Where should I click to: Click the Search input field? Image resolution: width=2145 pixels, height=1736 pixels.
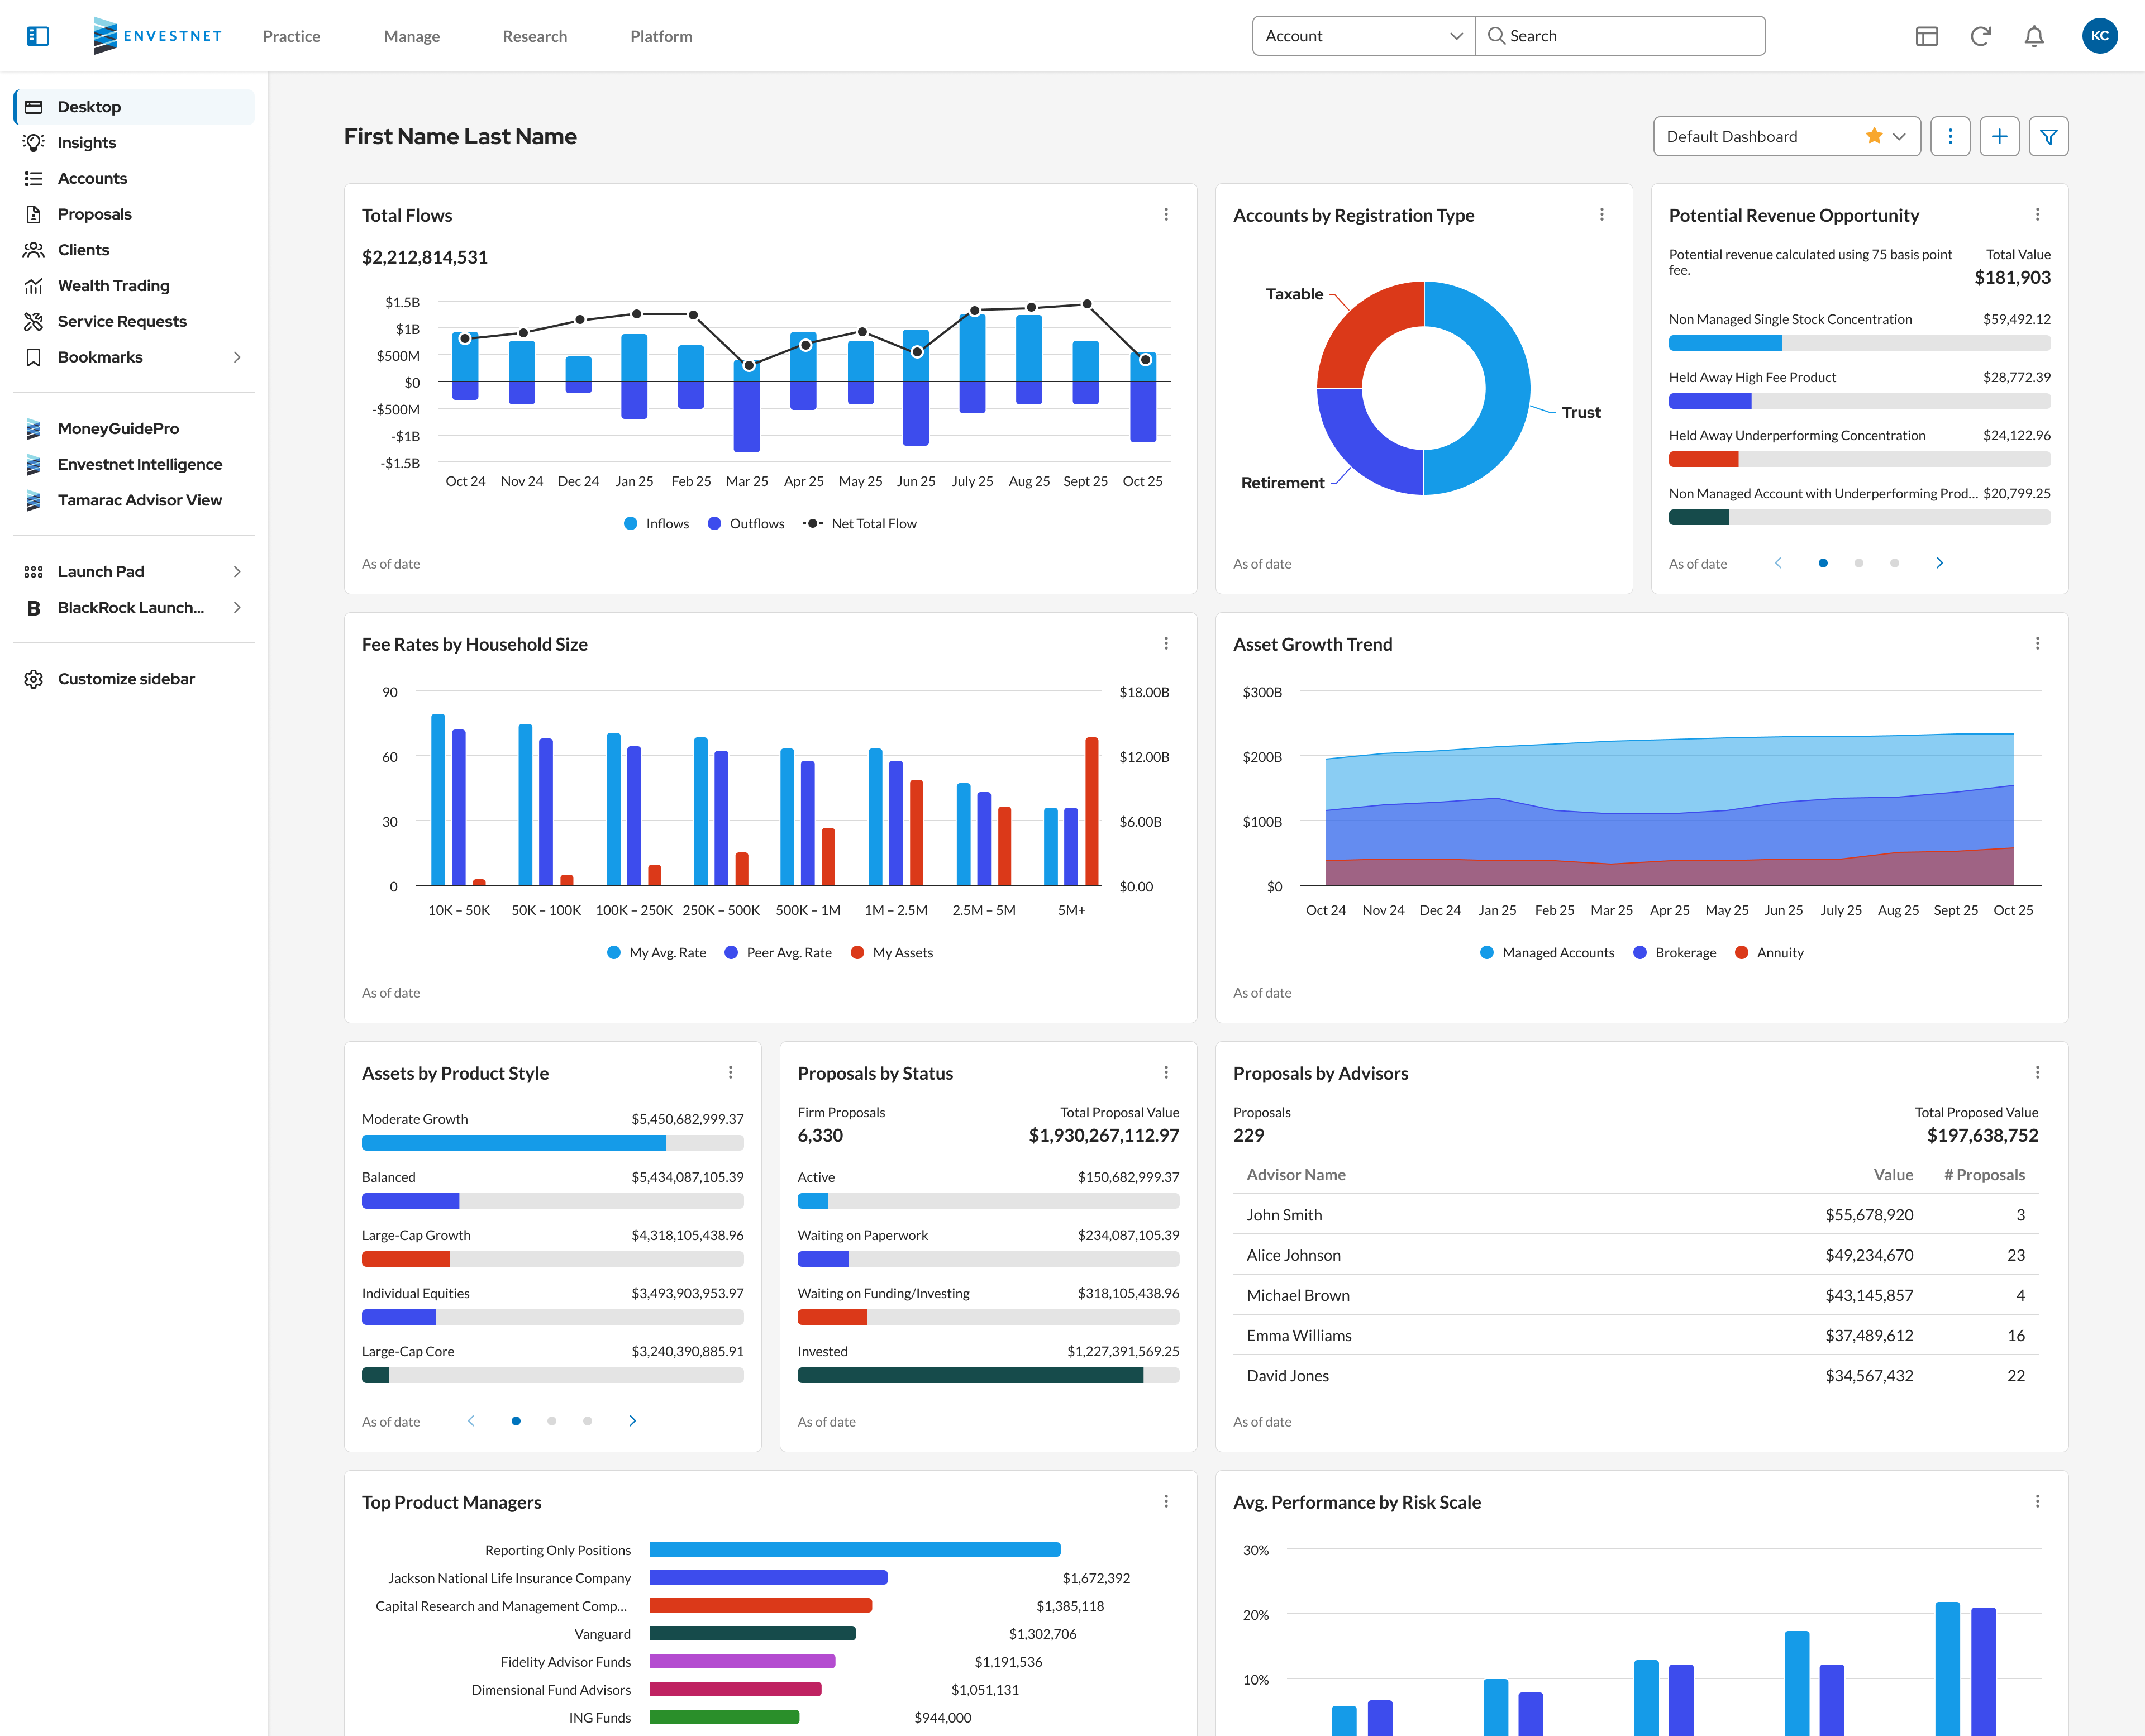coord(1619,36)
